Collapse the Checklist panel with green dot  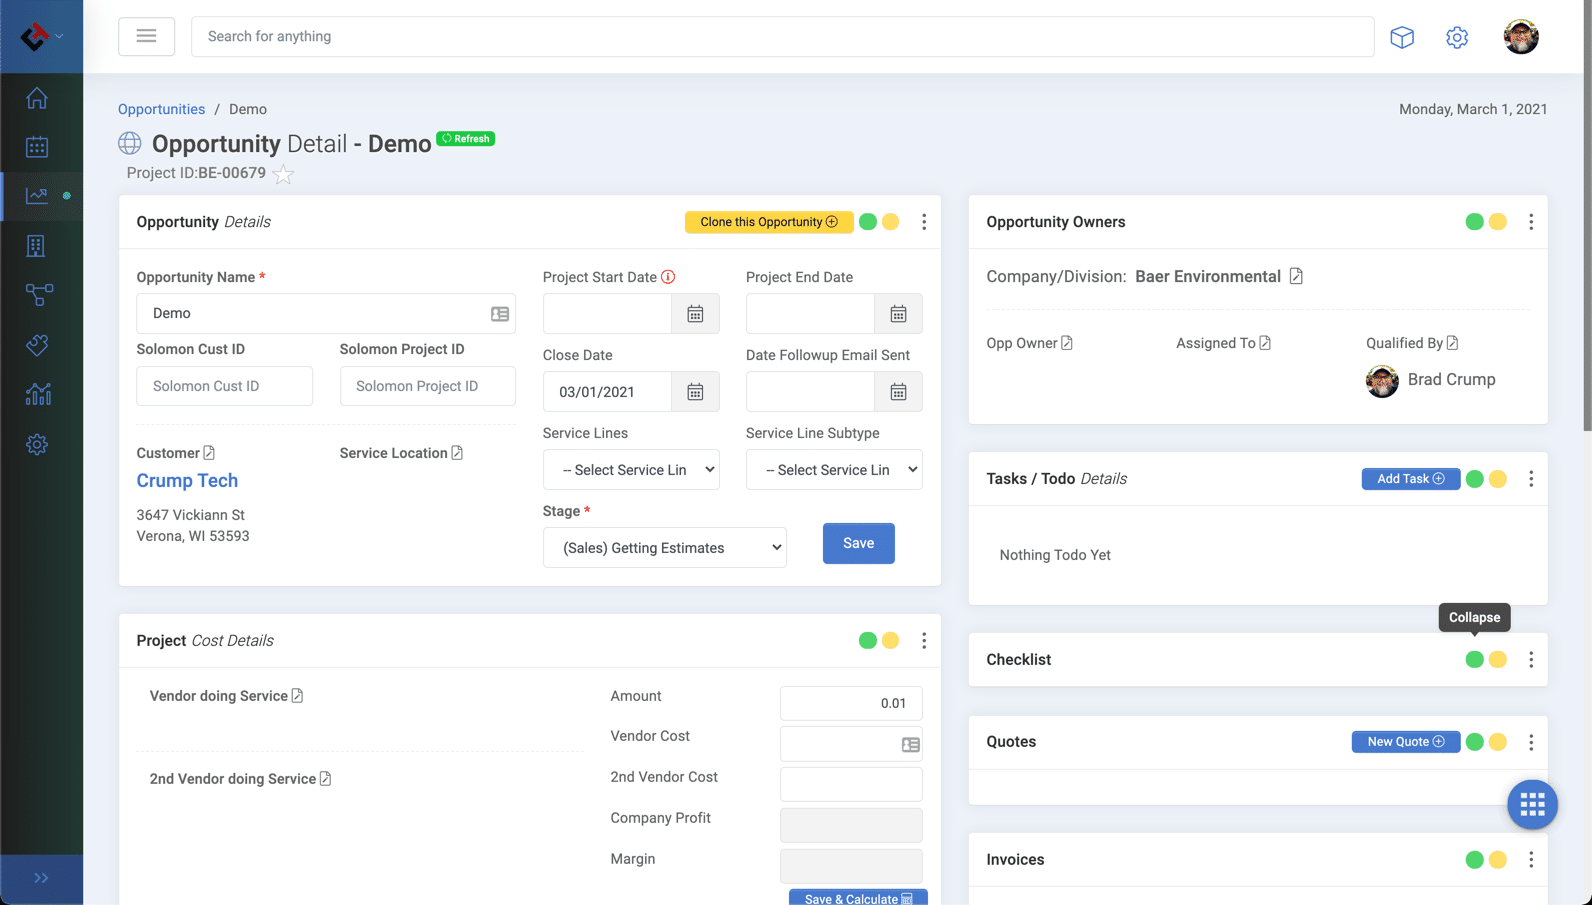click(x=1475, y=660)
